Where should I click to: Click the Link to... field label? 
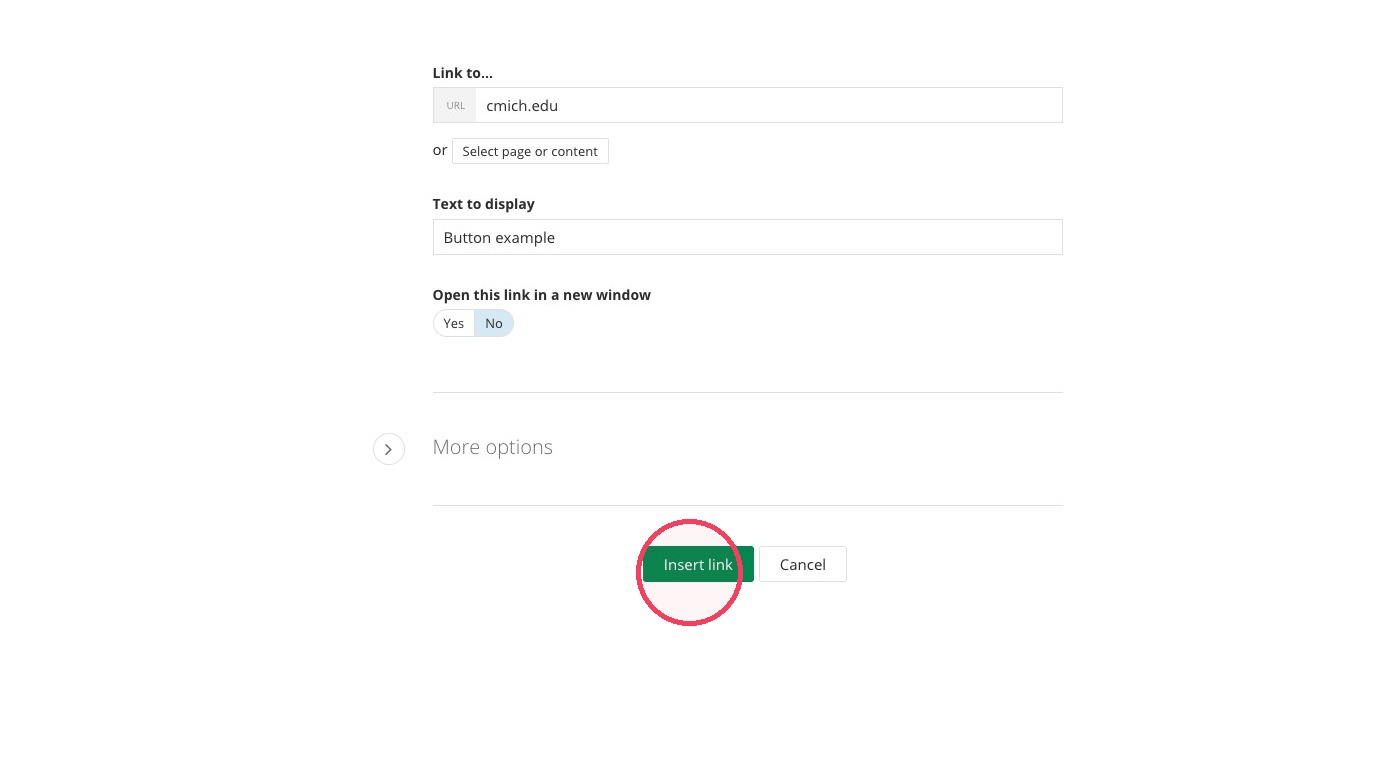pyautogui.click(x=463, y=73)
